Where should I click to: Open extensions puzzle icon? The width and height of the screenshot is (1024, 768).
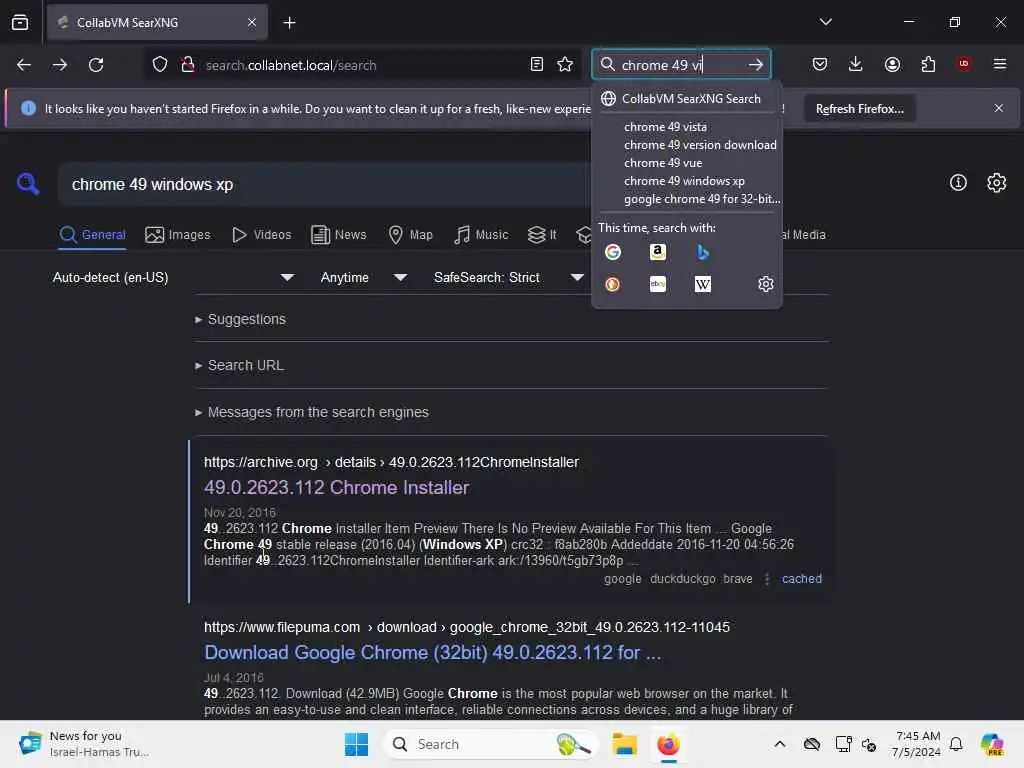click(928, 64)
